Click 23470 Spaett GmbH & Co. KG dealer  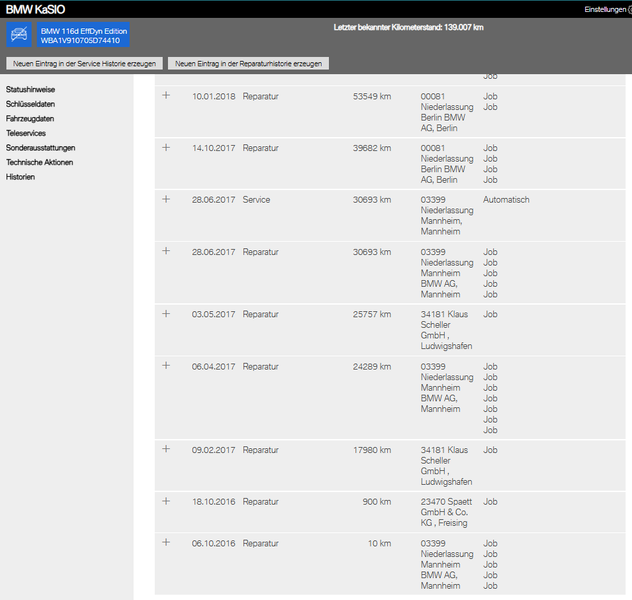click(x=446, y=512)
